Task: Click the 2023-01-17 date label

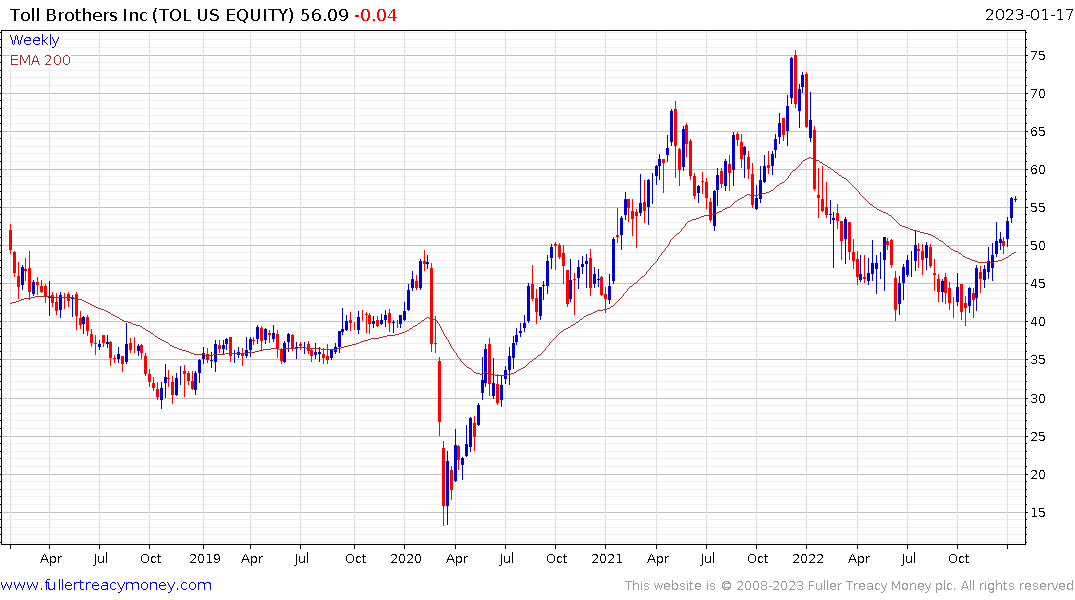Action: coord(1029,15)
